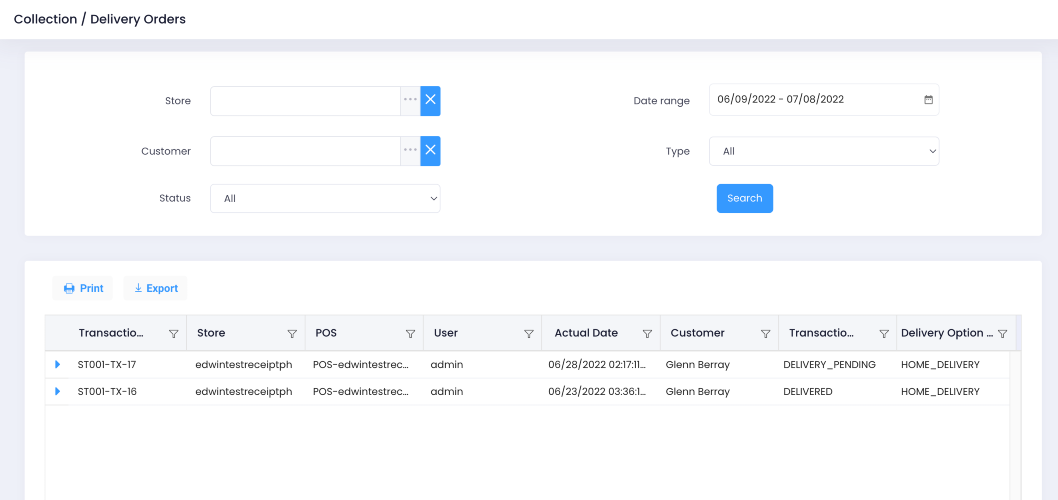
Task: Click admin in ST001-TX-17 row
Action: [447, 364]
